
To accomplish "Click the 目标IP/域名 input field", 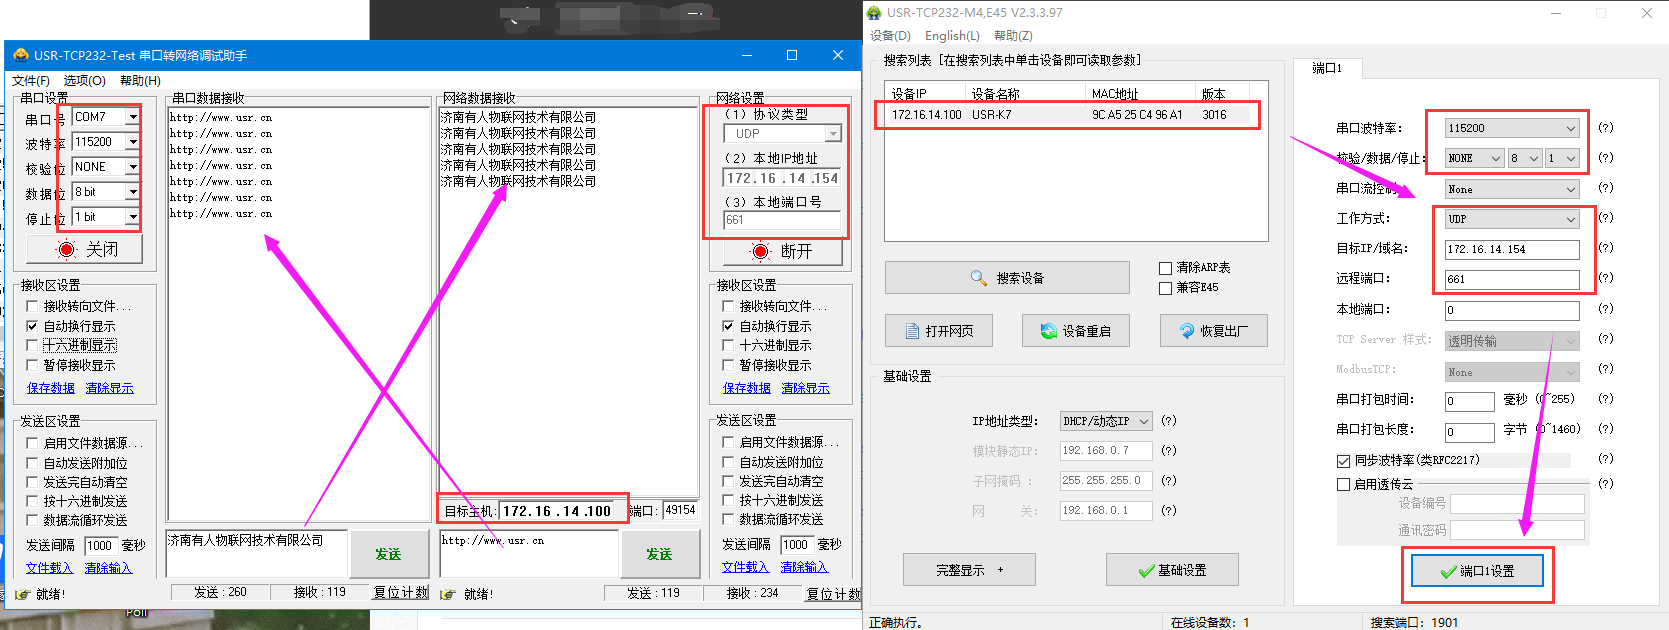I will coord(1511,249).
